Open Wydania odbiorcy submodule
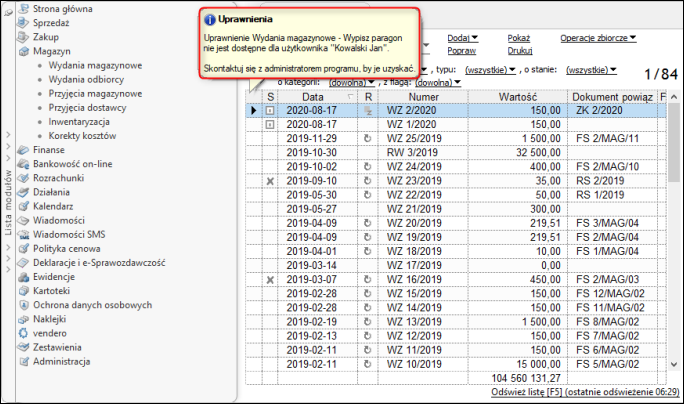Image resolution: width=684 pixels, height=404 pixels. pyautogui.click(x=86, y=79)
